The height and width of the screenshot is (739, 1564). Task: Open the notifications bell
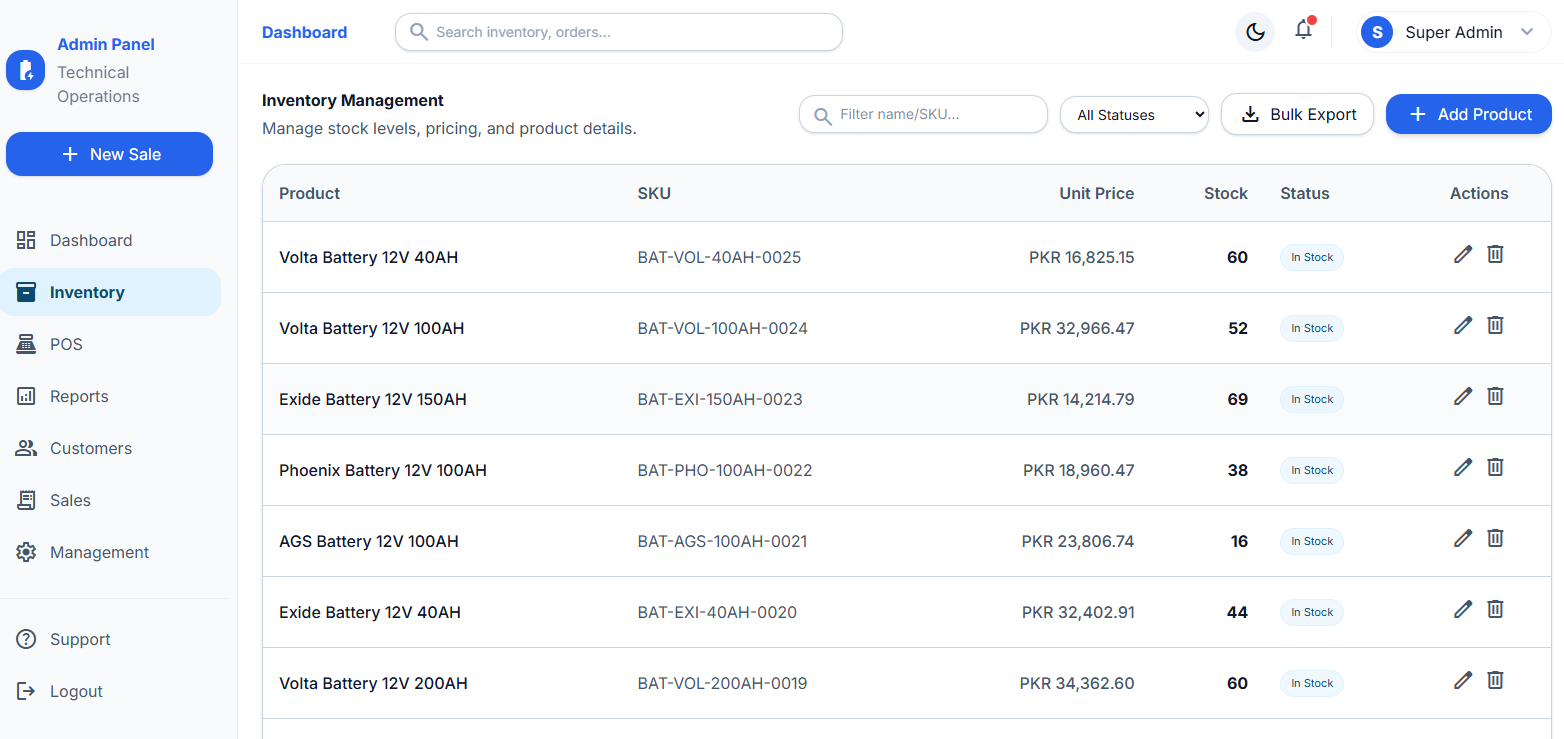[x=1303, y=30]
